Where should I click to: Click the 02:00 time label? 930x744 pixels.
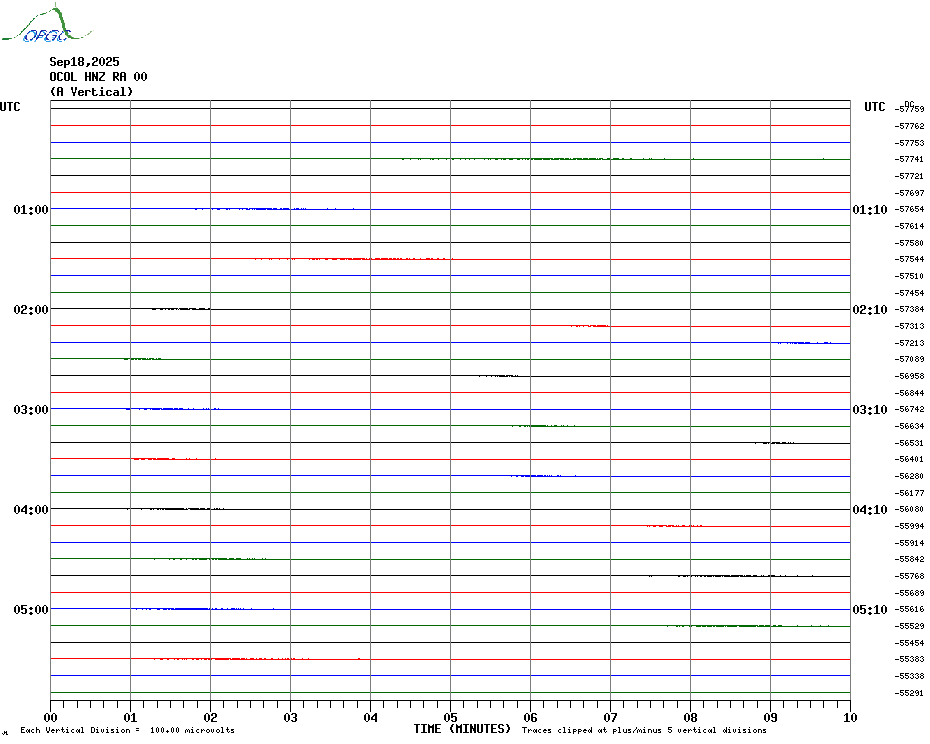pos(31,310)
